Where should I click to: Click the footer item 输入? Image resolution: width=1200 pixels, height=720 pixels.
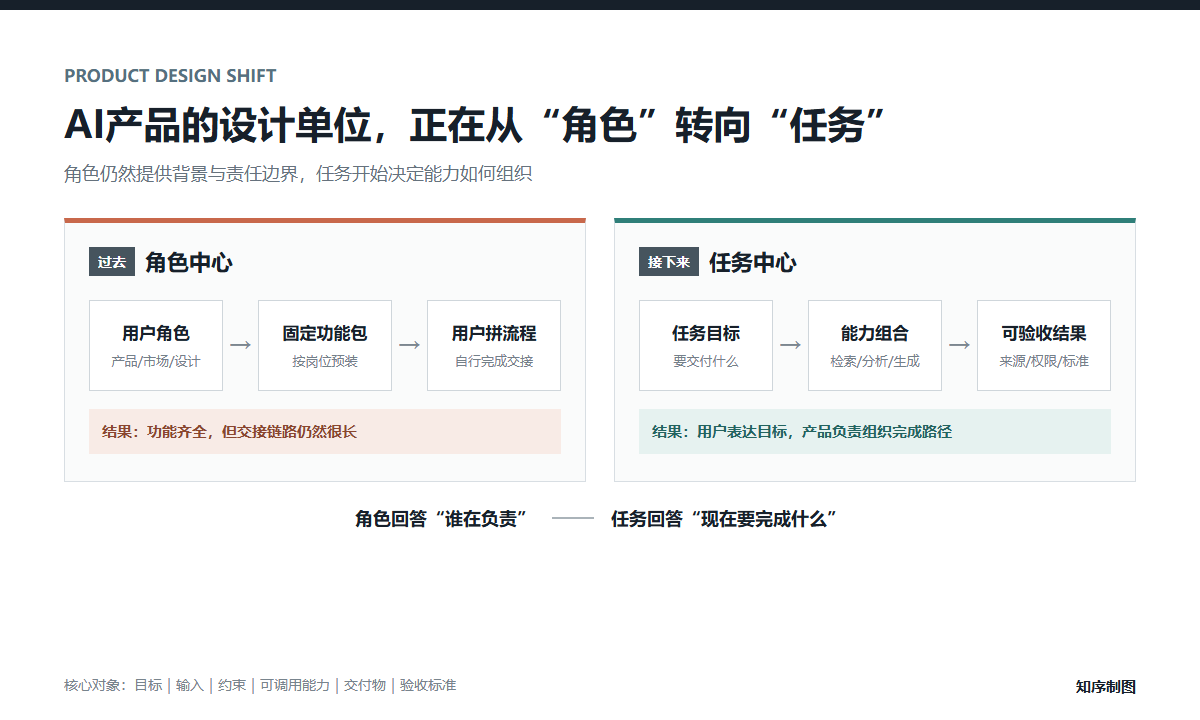coord(190,685)
